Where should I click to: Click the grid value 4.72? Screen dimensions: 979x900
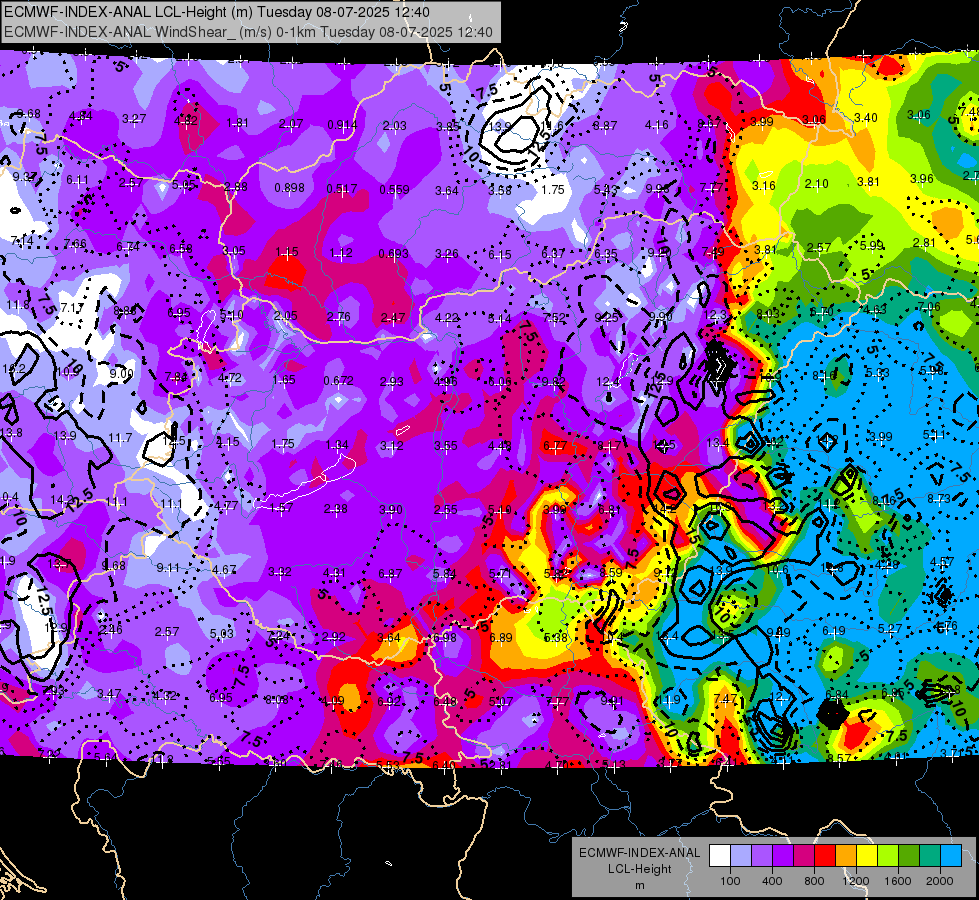coord(230,377)
